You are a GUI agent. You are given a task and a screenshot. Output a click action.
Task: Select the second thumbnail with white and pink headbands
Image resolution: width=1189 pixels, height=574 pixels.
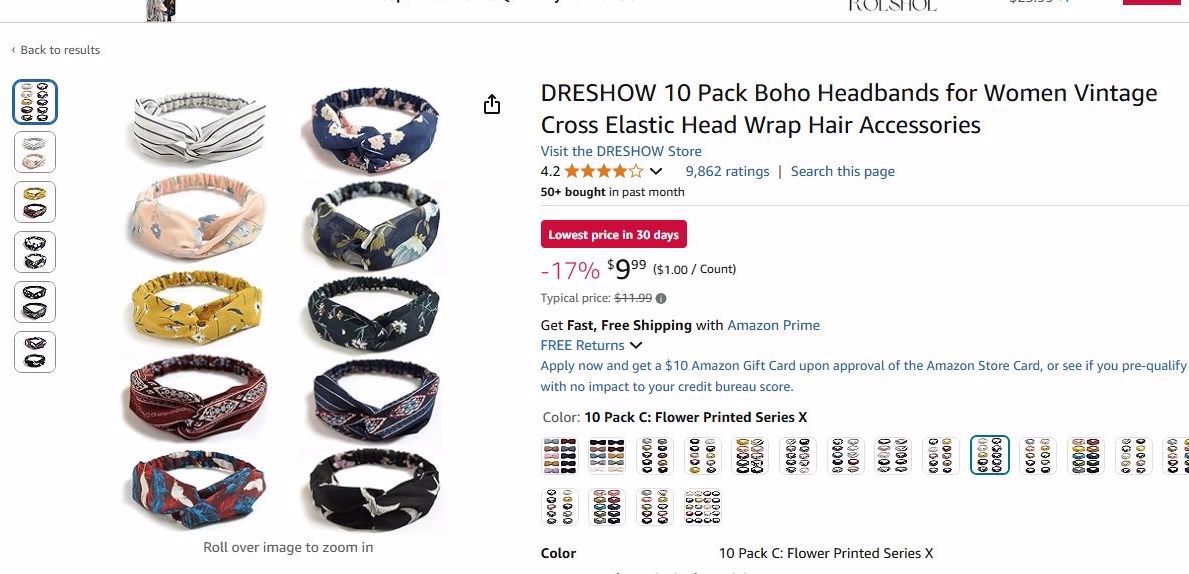pos(35,152)
